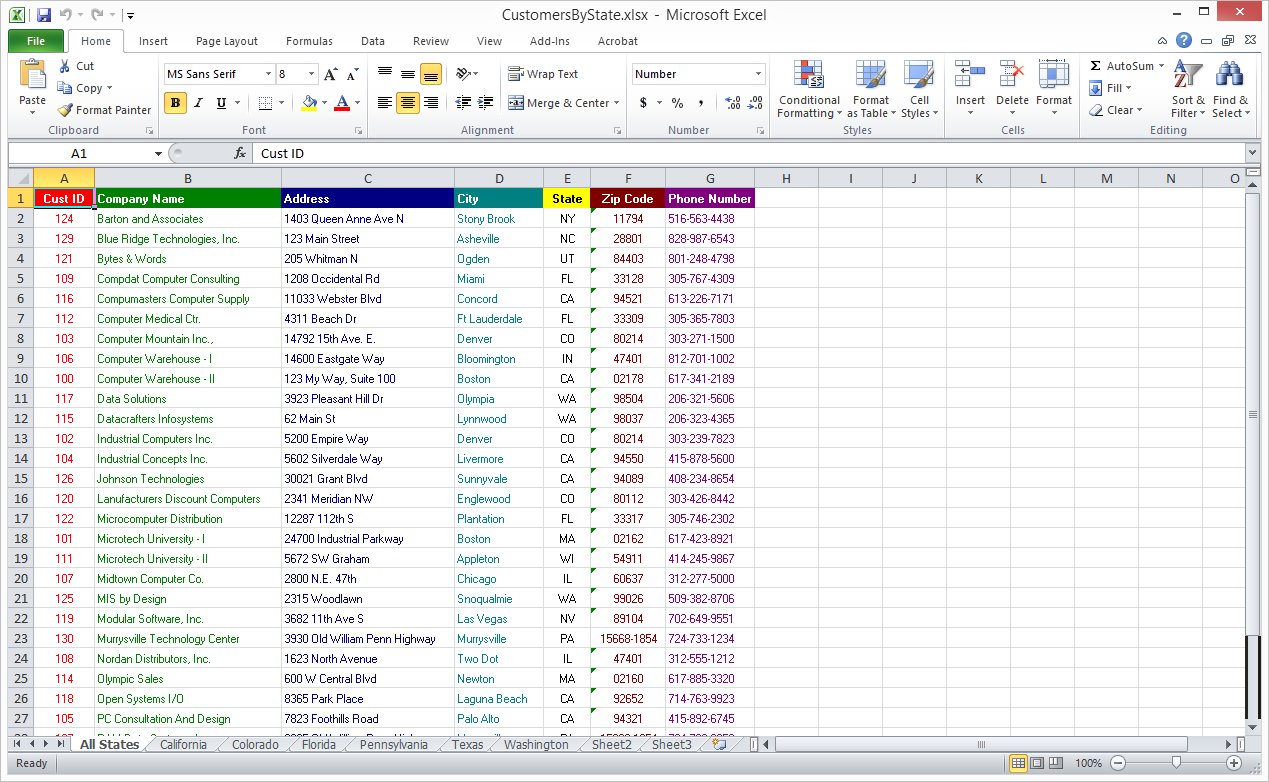The image size is (1269, 782).
Task: Switch to the Page Layout ribbon tab
Action: coord(227,41)
